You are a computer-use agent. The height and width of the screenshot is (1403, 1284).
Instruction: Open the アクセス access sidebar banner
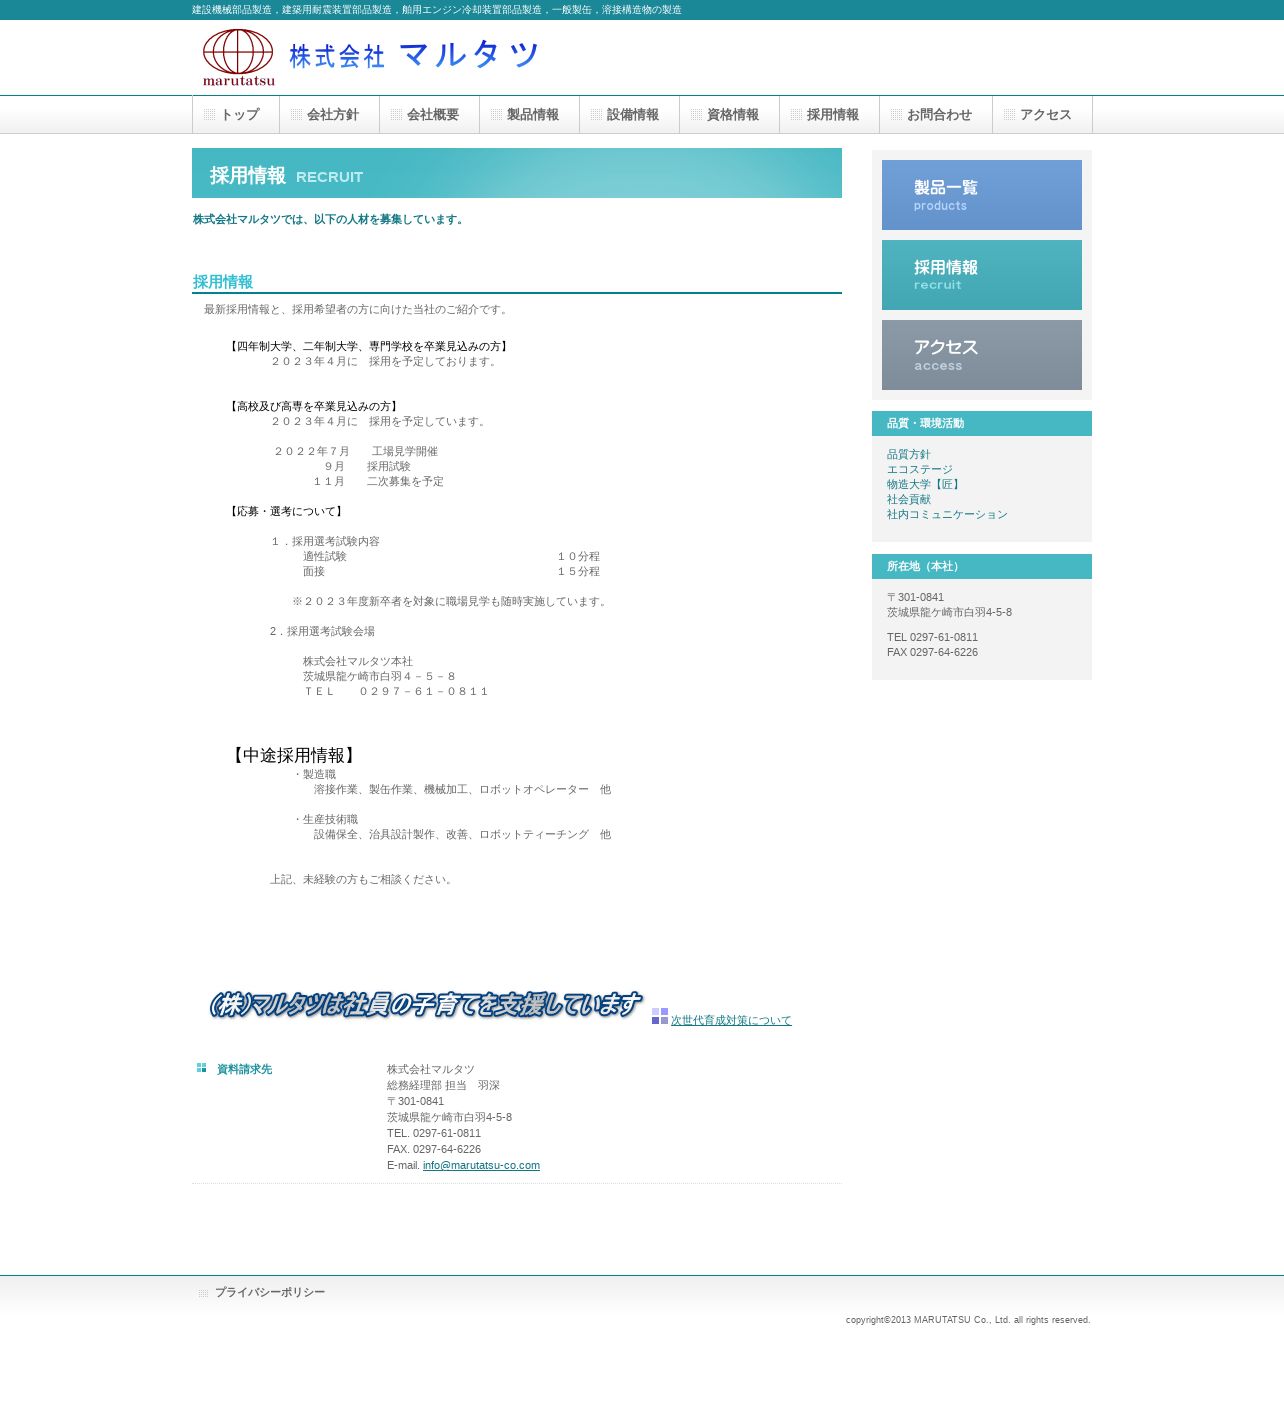pyautogui.click(x=982, y=355)
